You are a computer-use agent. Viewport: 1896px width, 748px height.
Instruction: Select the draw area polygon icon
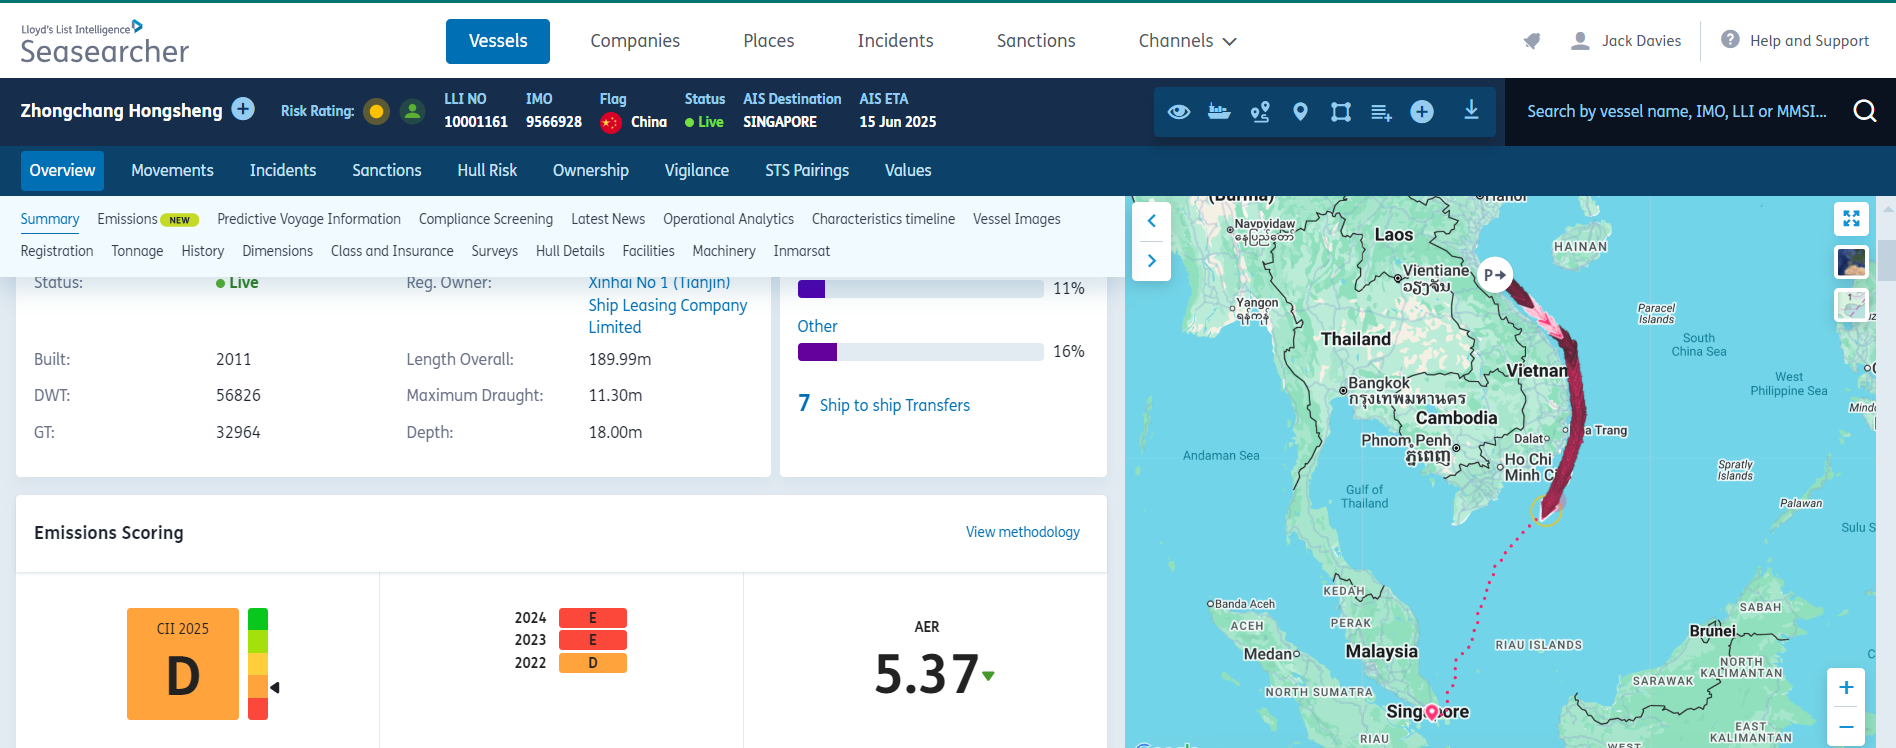pos(1341,111)
